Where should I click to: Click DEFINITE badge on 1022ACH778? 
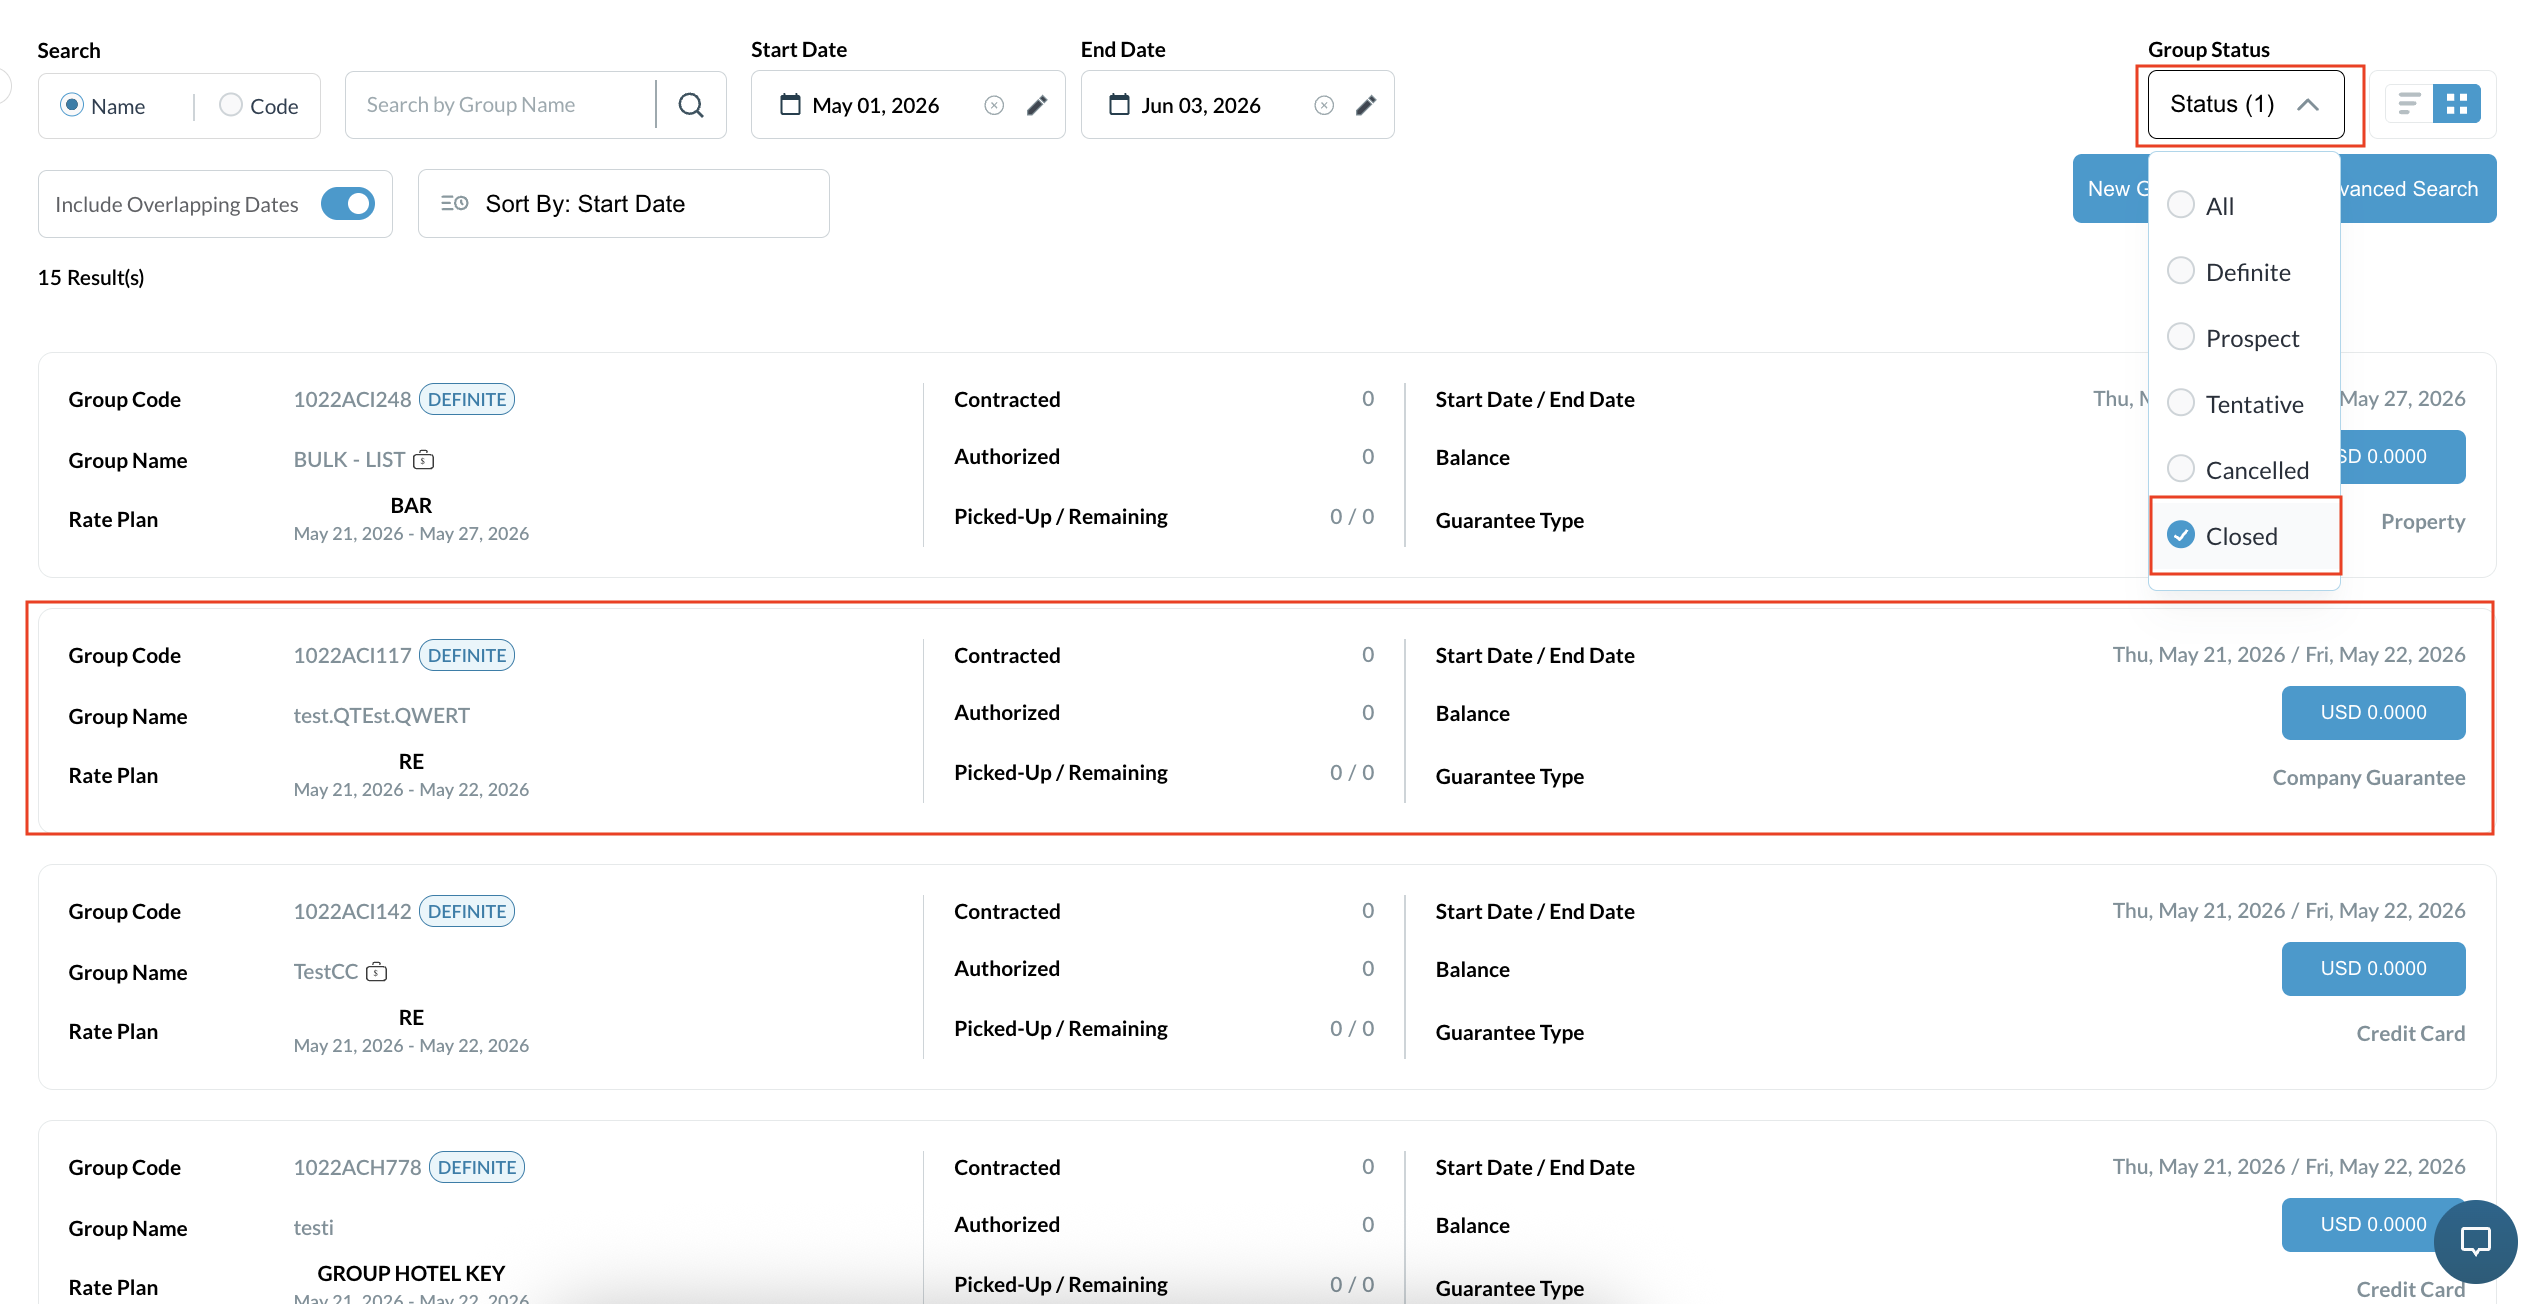pyautogui.click(x=477, y=1167)
